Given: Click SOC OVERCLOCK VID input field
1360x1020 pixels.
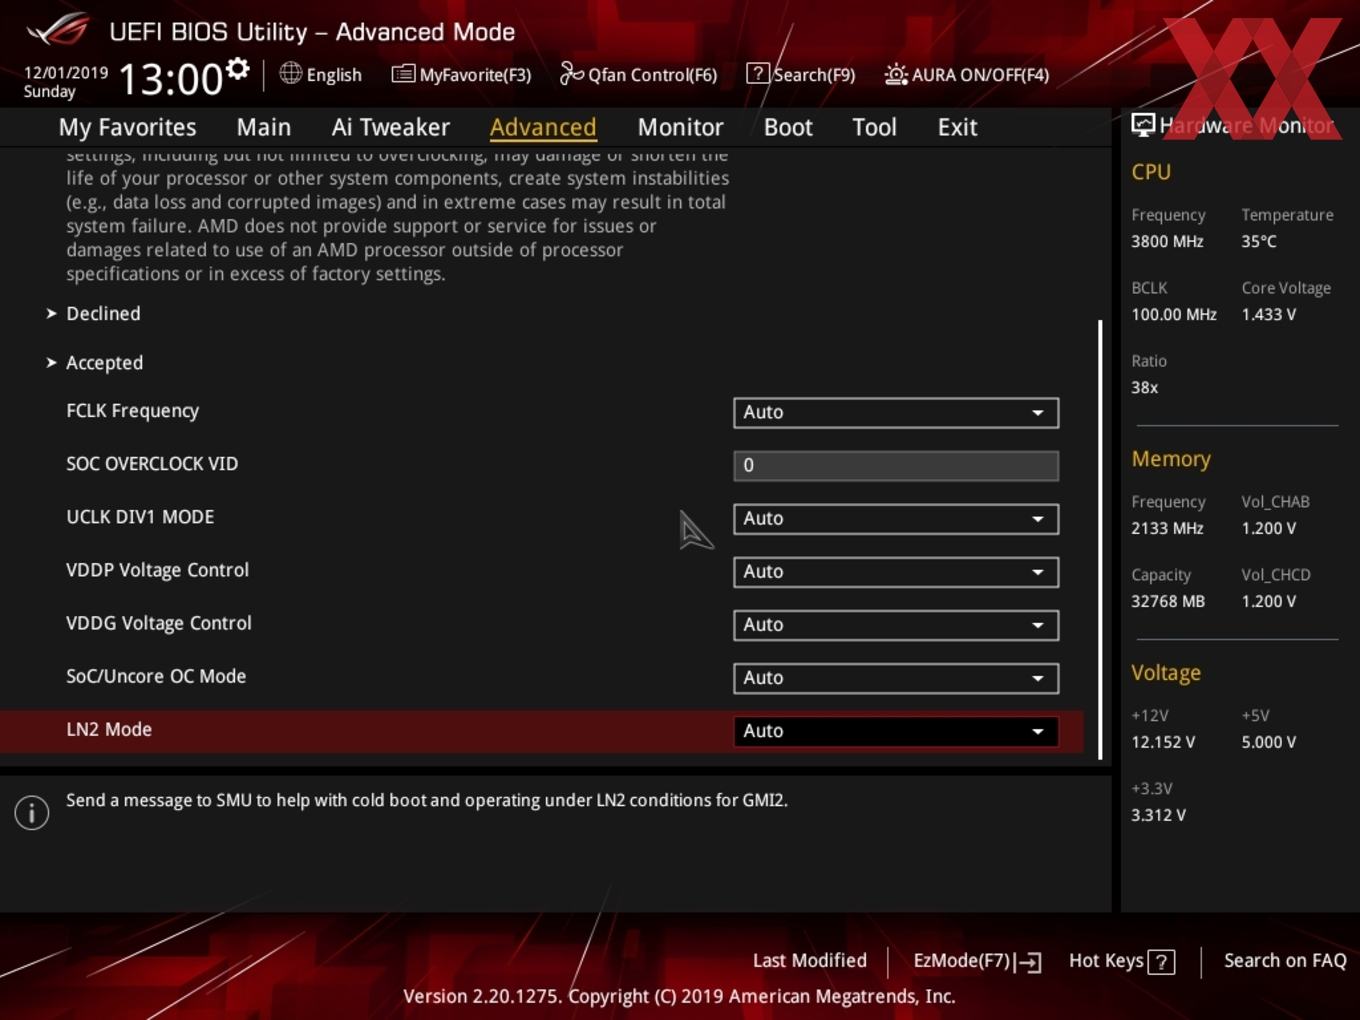Looking at the screenshot, I should tap(896, 465).
